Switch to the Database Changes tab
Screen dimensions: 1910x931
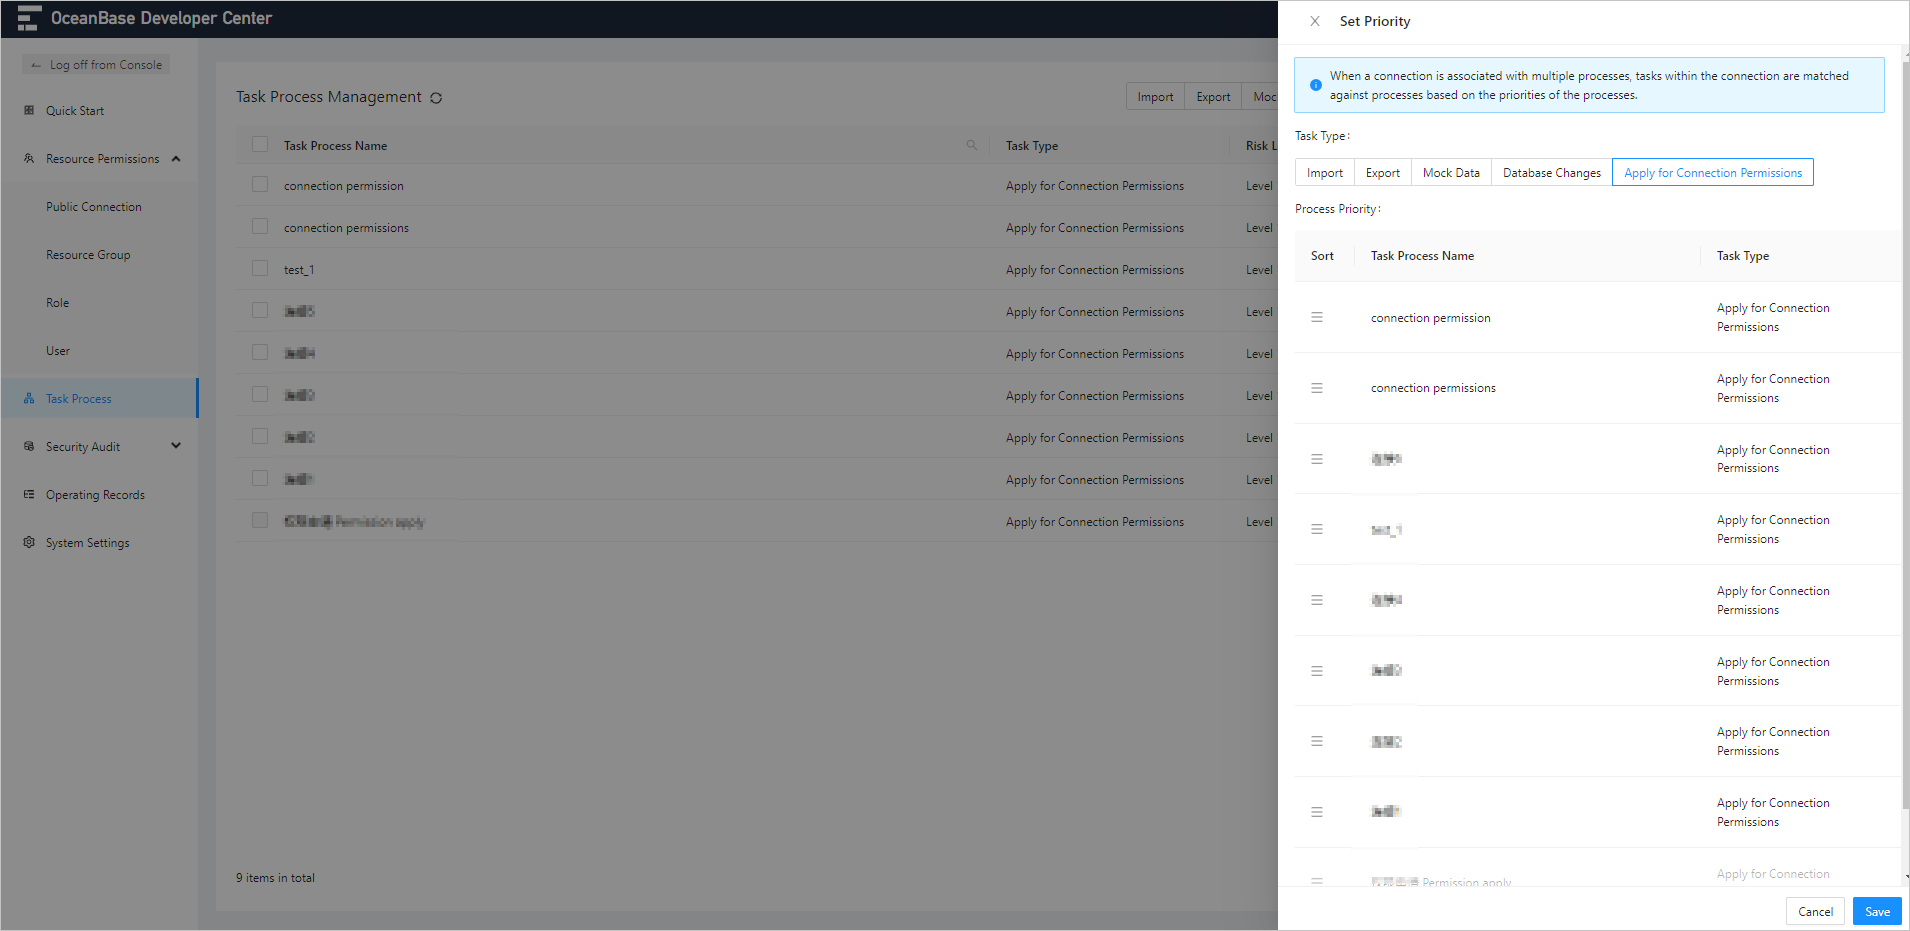click(x=1551, y=172)
